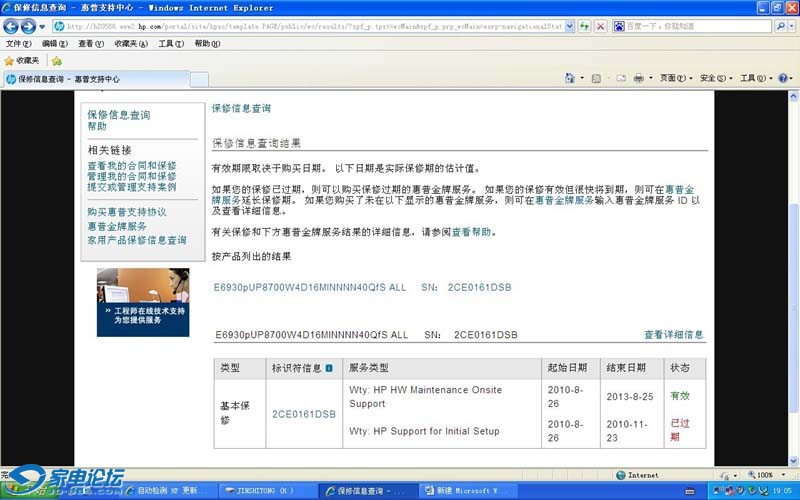Click the search magnifier icon
The height and width of the screenshot is (500, 800).
[x=781, y=26]
